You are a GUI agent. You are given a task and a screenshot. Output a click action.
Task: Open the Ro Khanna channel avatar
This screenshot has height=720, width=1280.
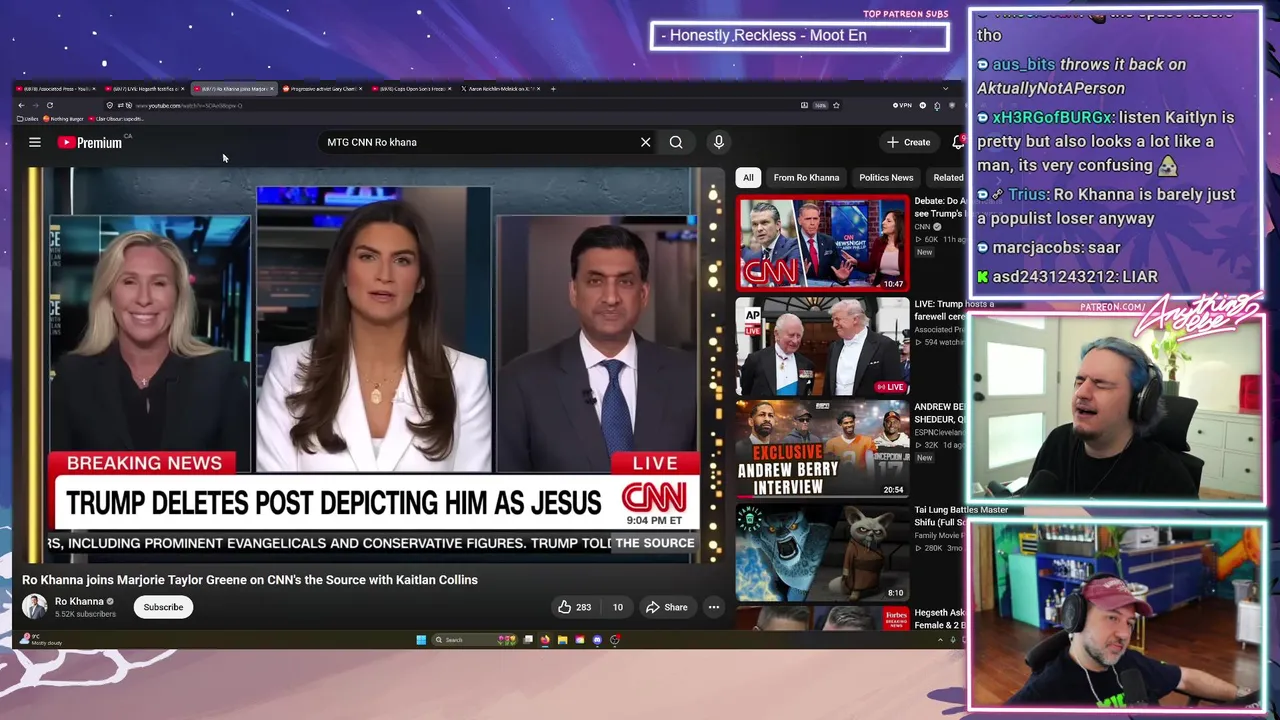35,607
